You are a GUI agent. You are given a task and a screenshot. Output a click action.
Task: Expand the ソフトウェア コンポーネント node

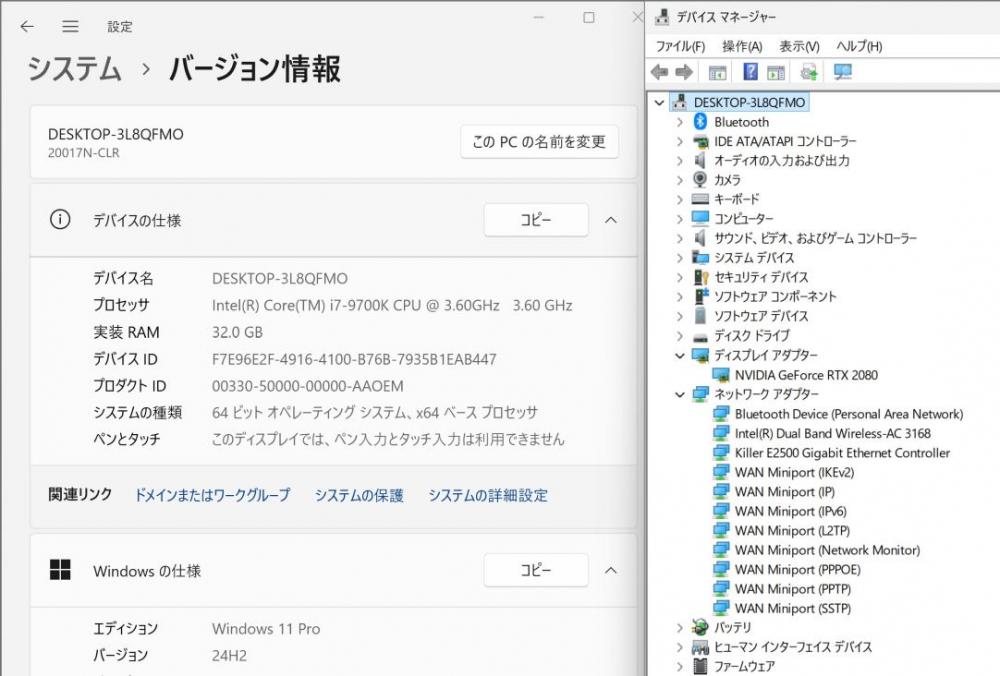(680, 297)
